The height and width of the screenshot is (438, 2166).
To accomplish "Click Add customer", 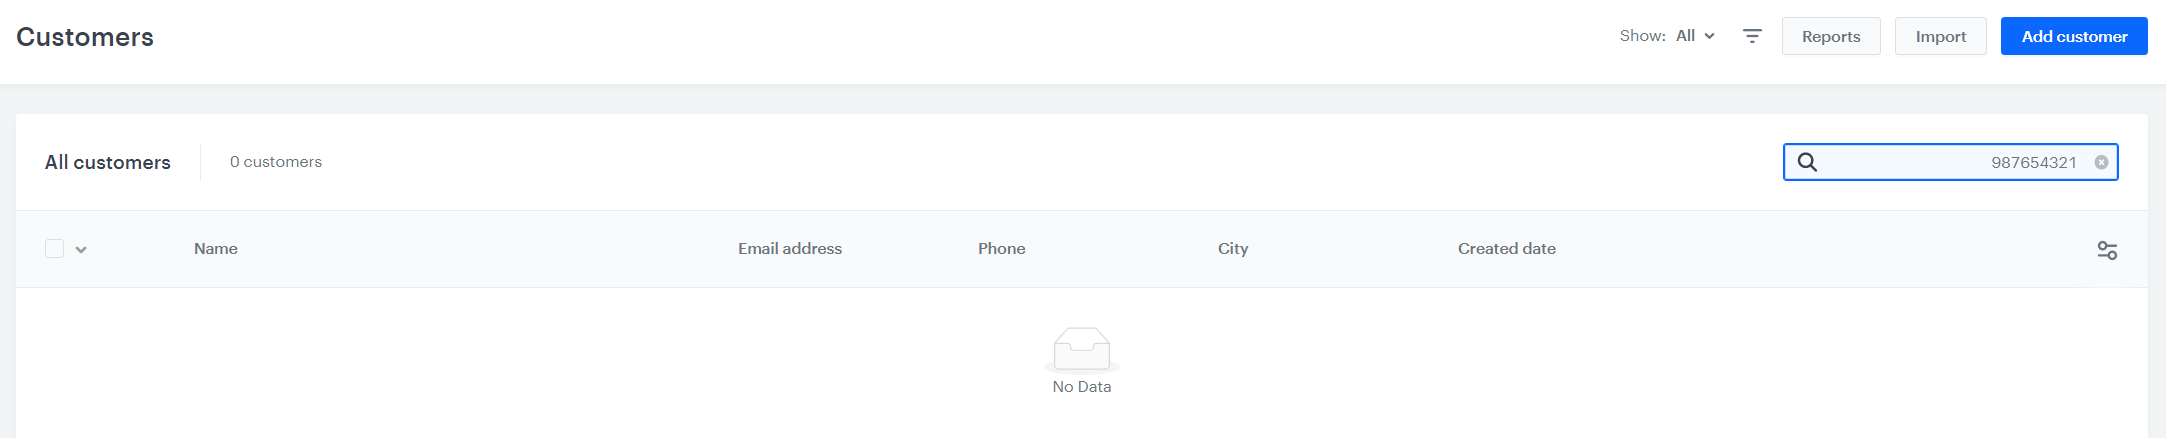I will pyautogui.click(x=2074, y=36).
